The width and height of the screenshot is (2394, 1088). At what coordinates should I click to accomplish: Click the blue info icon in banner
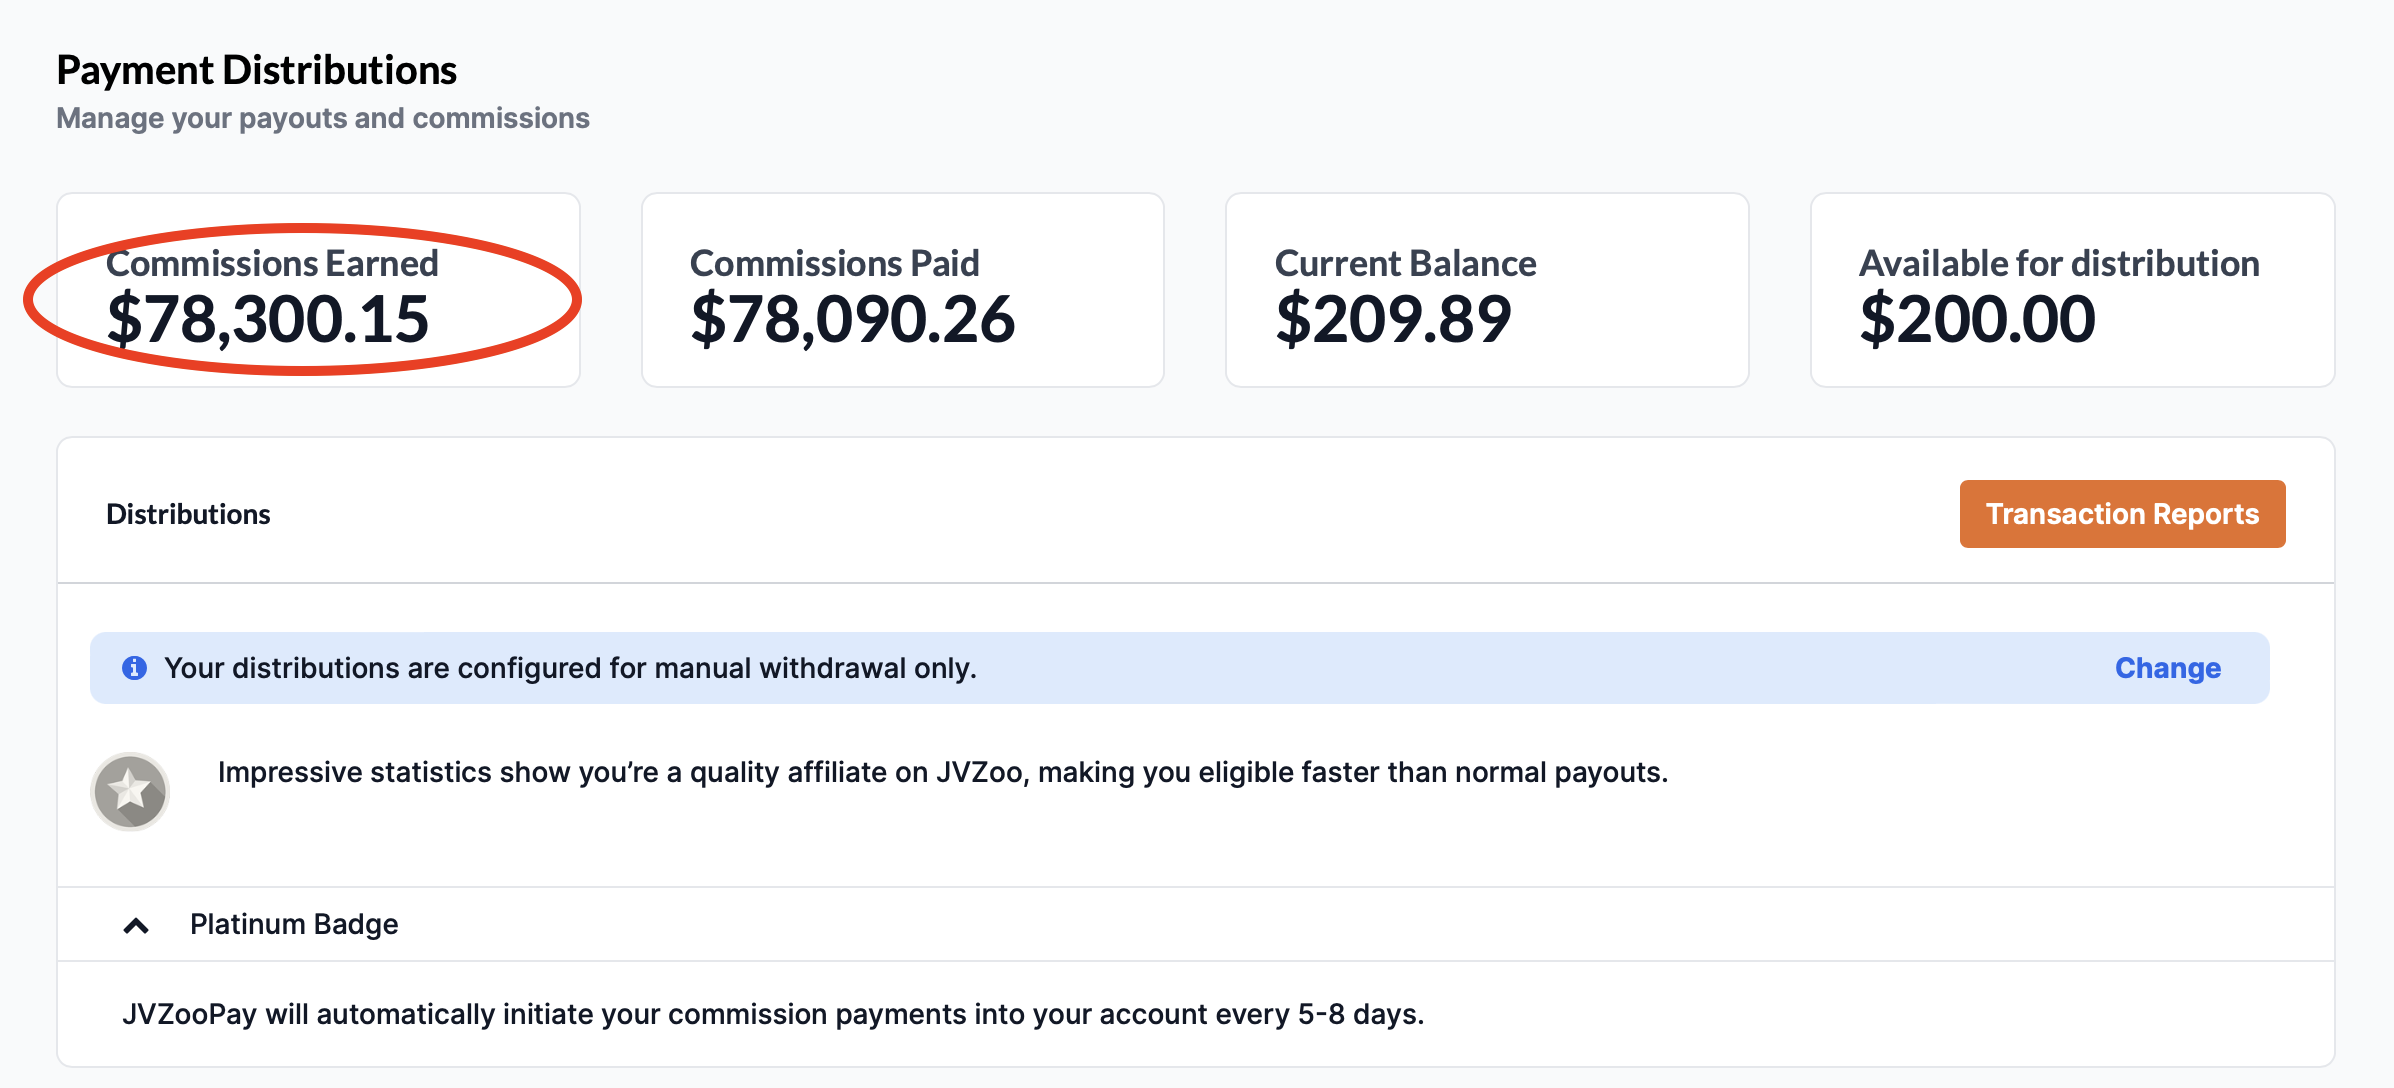[x=134, y=668]
